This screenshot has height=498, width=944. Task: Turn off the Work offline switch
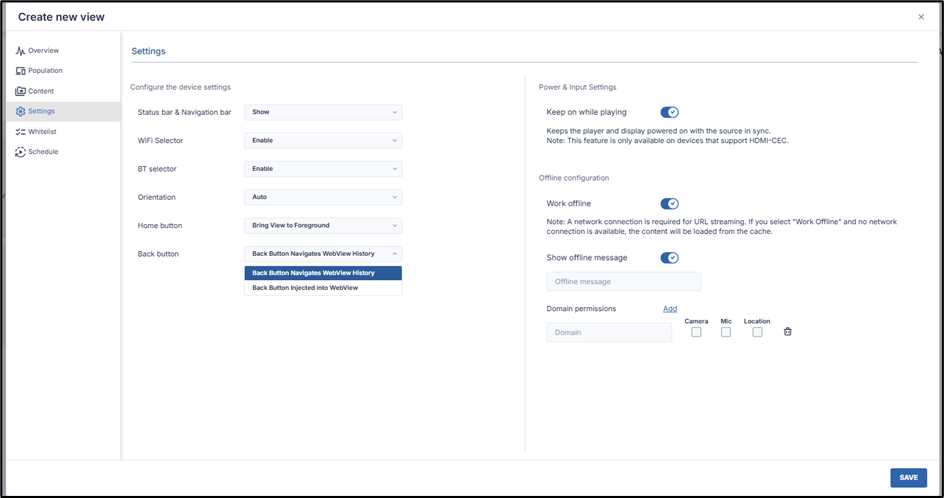tap(670, 204)
